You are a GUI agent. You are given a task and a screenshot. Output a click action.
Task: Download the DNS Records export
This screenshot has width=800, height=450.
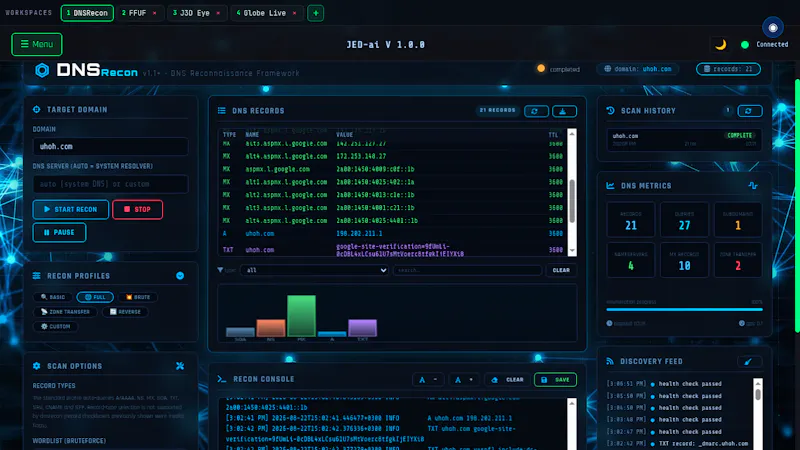tap(563, 111)
